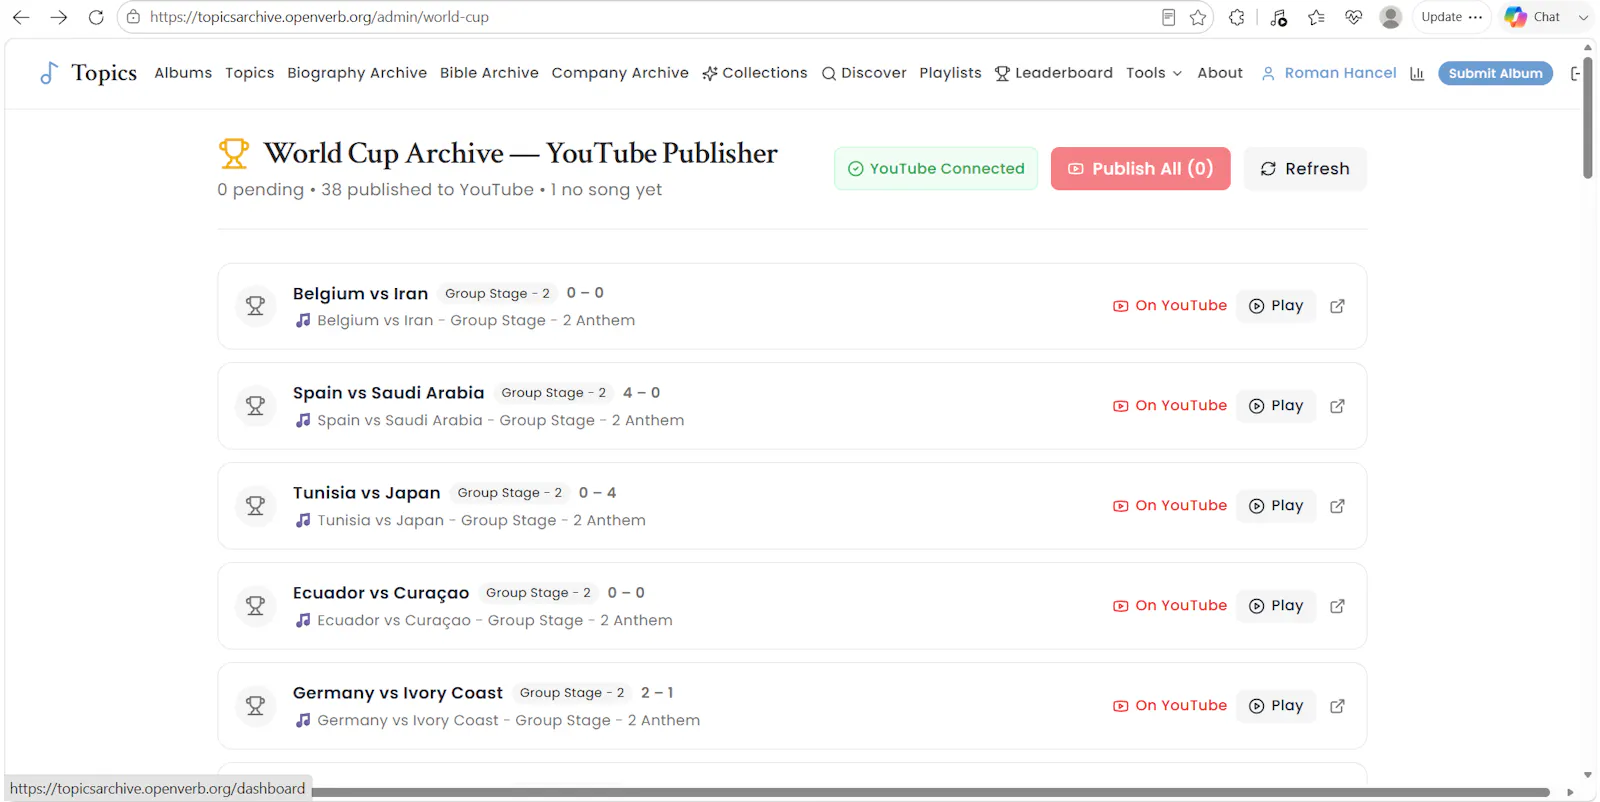Image resolution: width=1600 pixels, height=802 pixels.
Task: Bookmark this page with the star icon
Action: click(1198, 17)
